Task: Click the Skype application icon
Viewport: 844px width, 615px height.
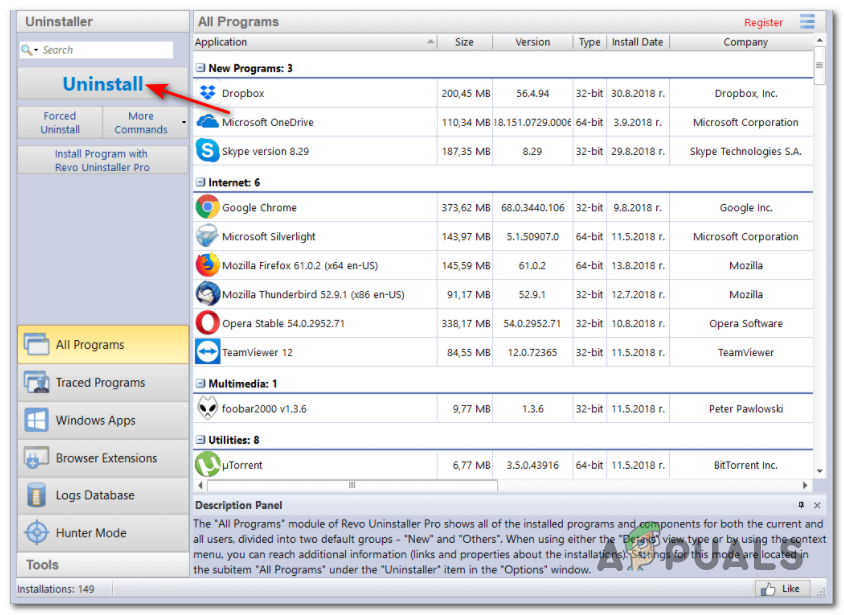Action: tap(207, 151)
